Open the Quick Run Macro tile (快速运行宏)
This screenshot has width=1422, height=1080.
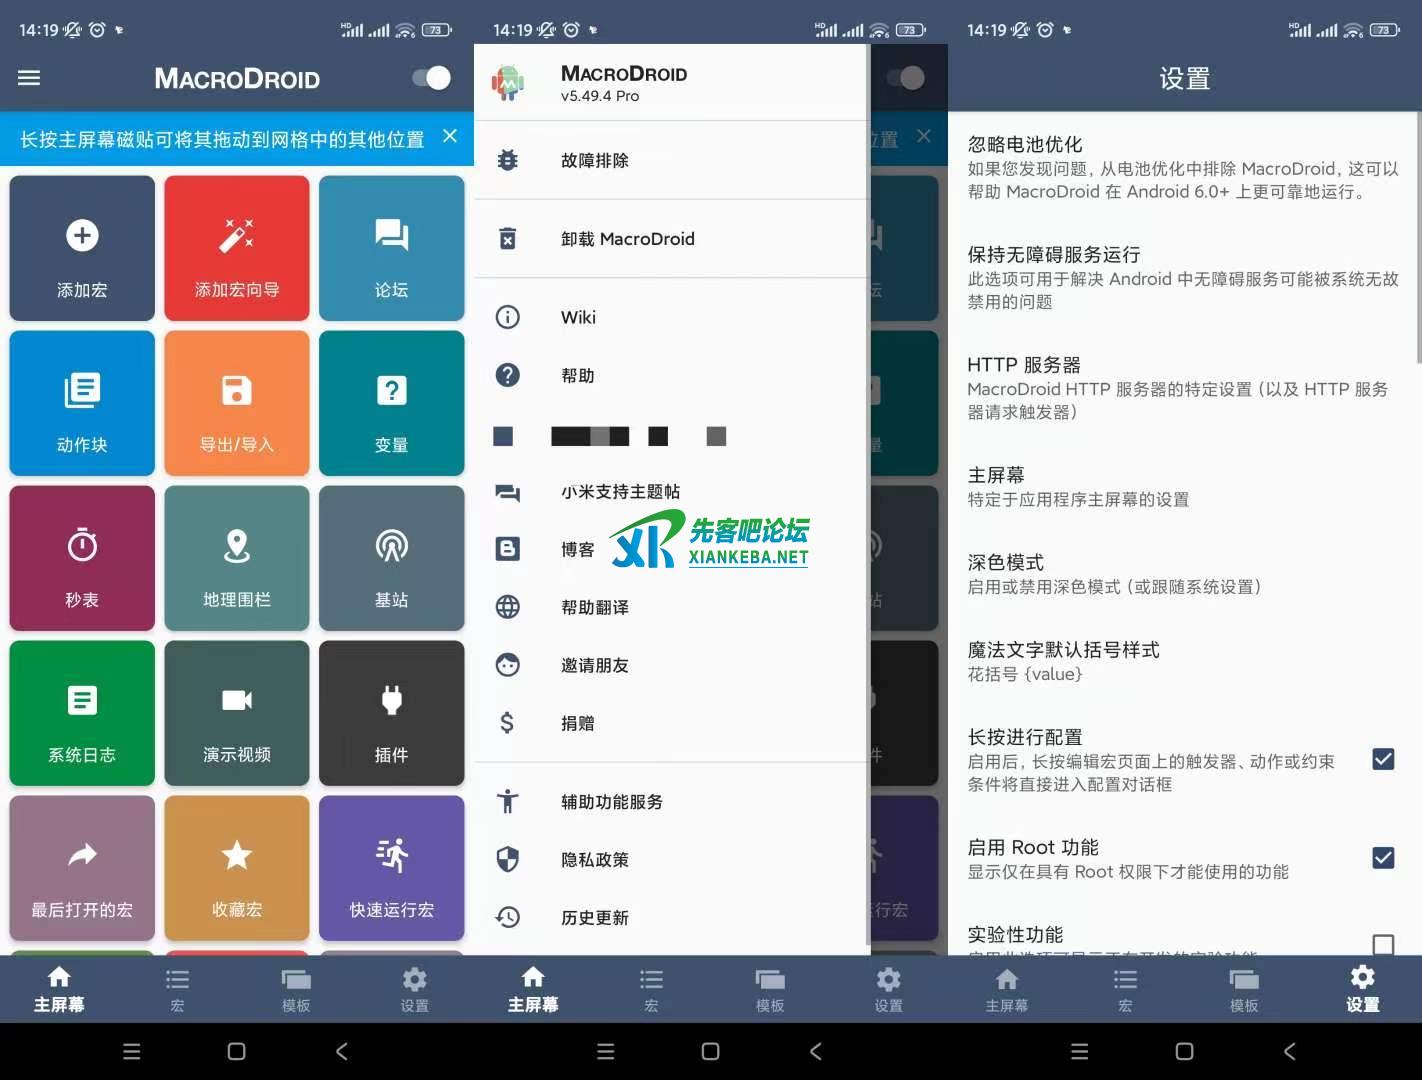point(391,868)
